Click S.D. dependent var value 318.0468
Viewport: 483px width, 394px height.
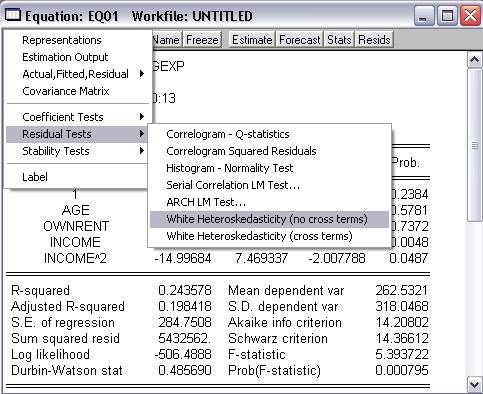coord(402,306)
